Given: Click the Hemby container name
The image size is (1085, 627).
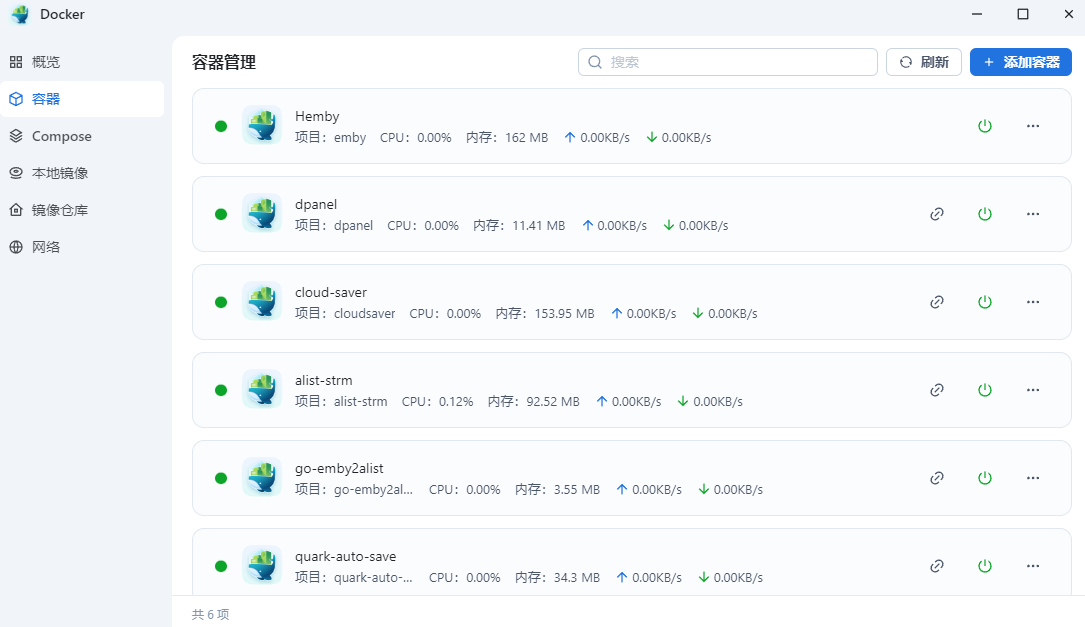Looking at the screenshot, I should pos(317,116).
